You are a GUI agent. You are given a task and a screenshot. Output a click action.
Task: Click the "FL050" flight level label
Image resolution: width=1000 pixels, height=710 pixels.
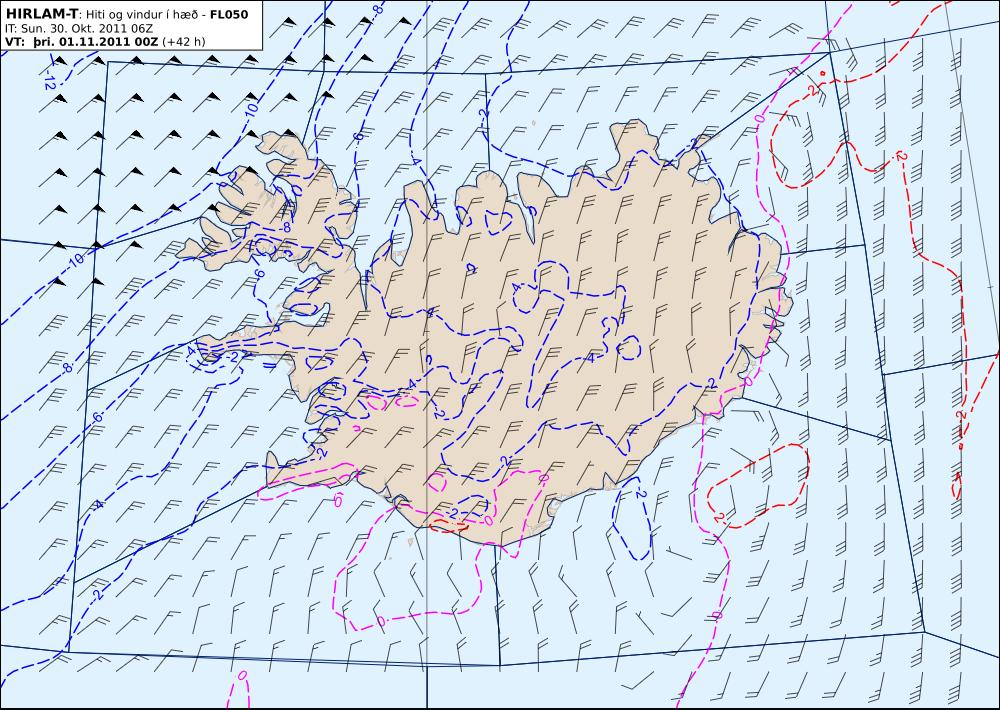(x=229, y=14)
